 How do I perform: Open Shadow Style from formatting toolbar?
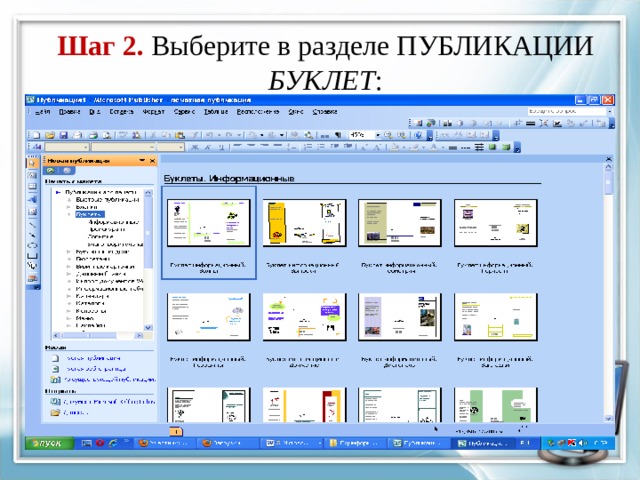click(493, 147)
